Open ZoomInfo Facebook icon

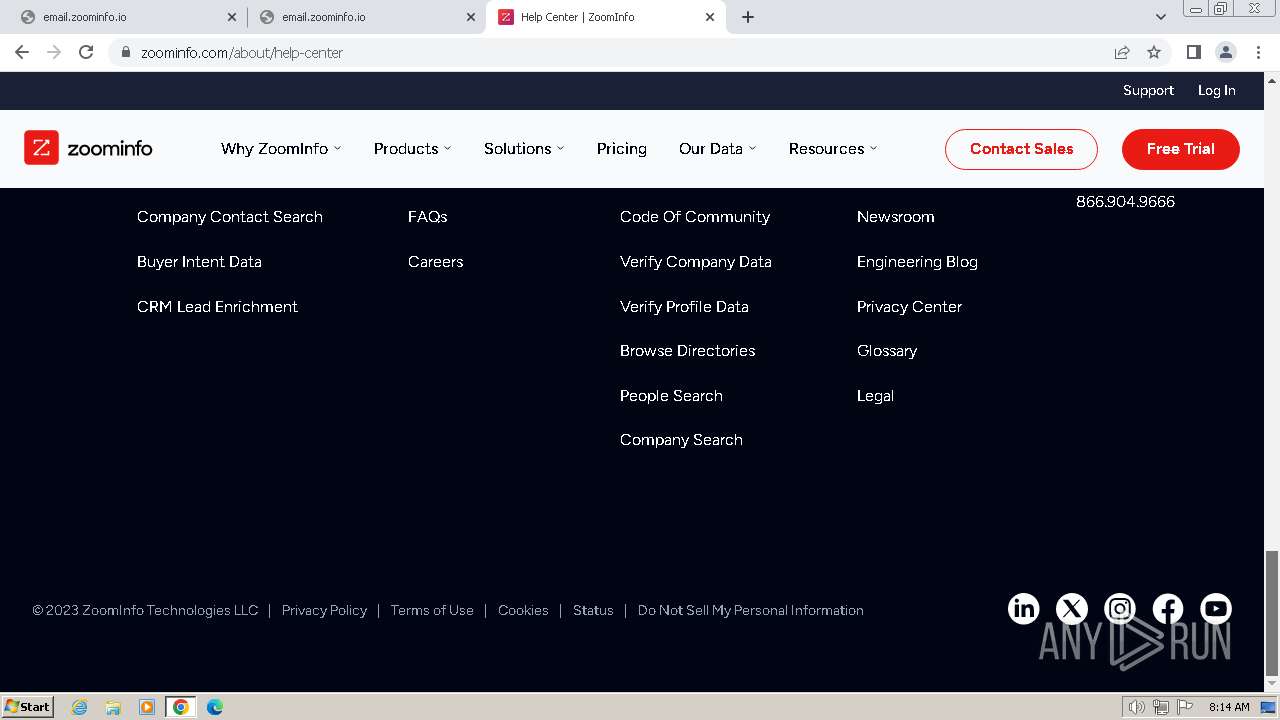[1167, 609]
